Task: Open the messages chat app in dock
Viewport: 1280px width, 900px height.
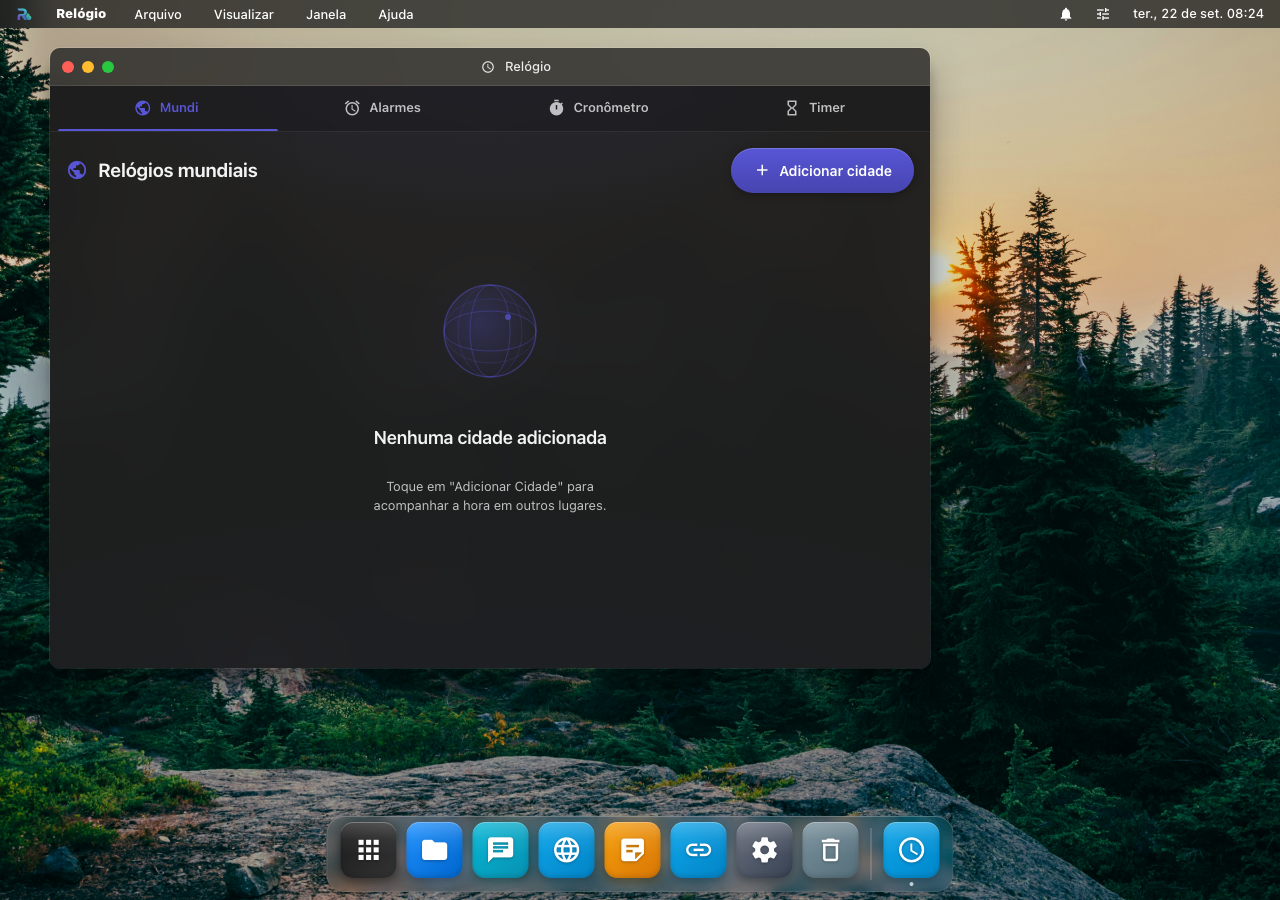Action: point(501,850)
